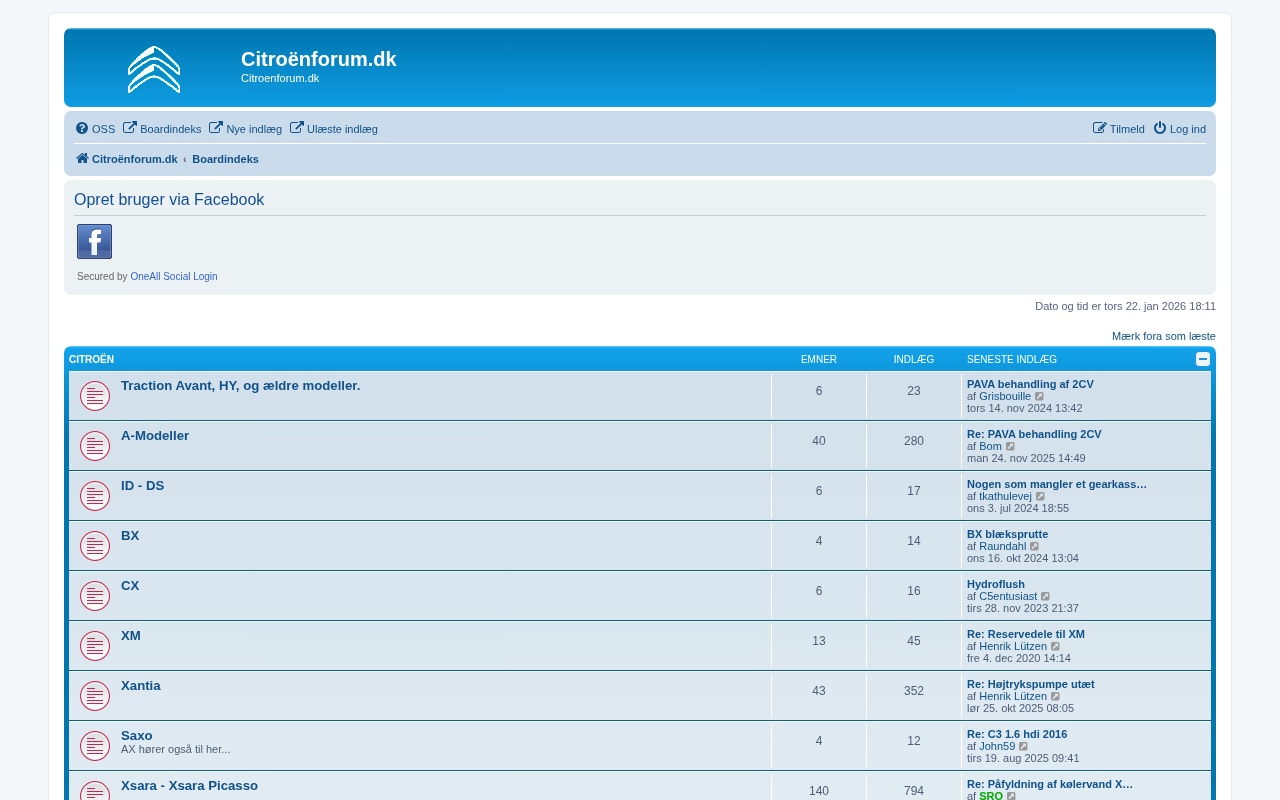Click the Citroën chevron logo
1280x800 pixels.
click(154, 69)
